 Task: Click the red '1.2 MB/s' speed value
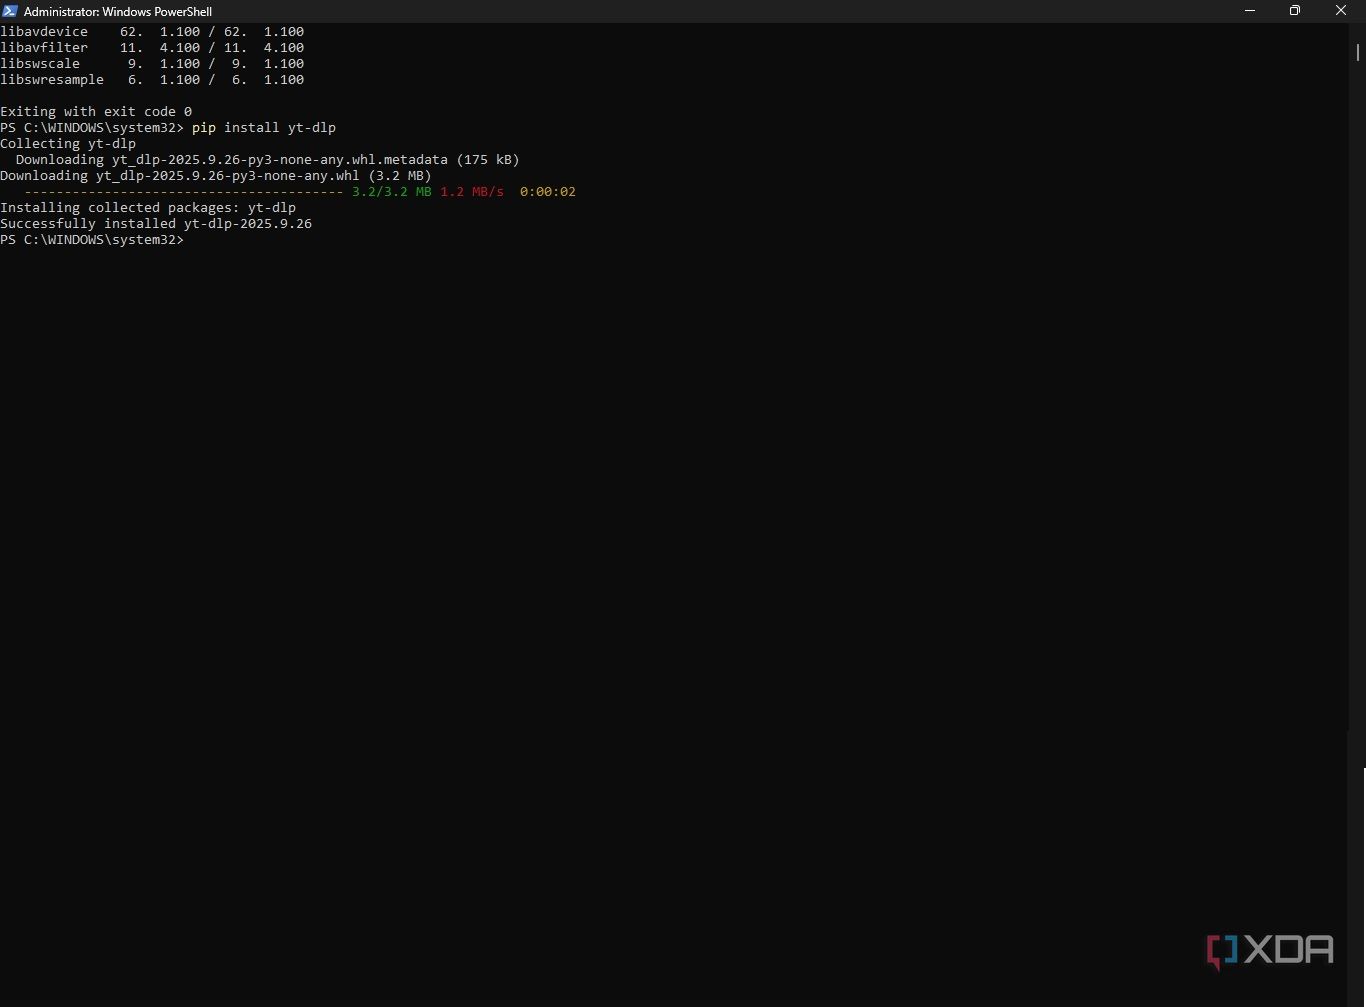click(x=472, y=192)
